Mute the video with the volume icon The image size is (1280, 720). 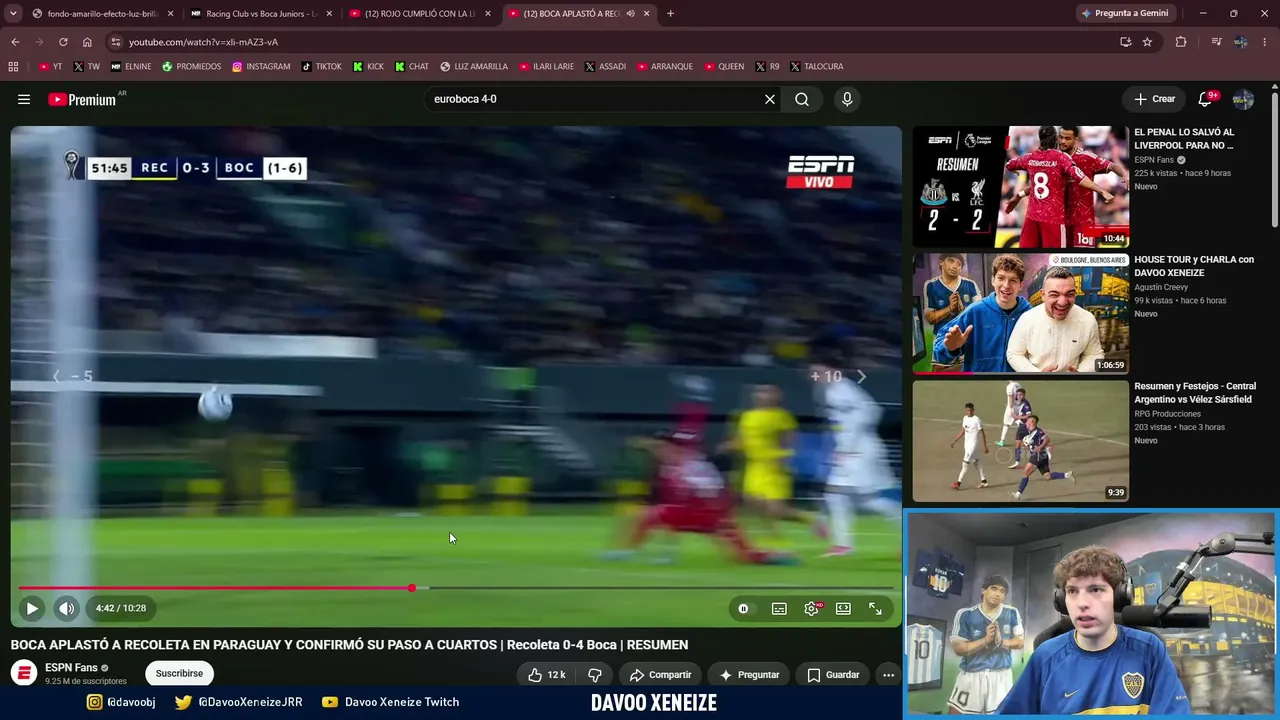(66, 608)
